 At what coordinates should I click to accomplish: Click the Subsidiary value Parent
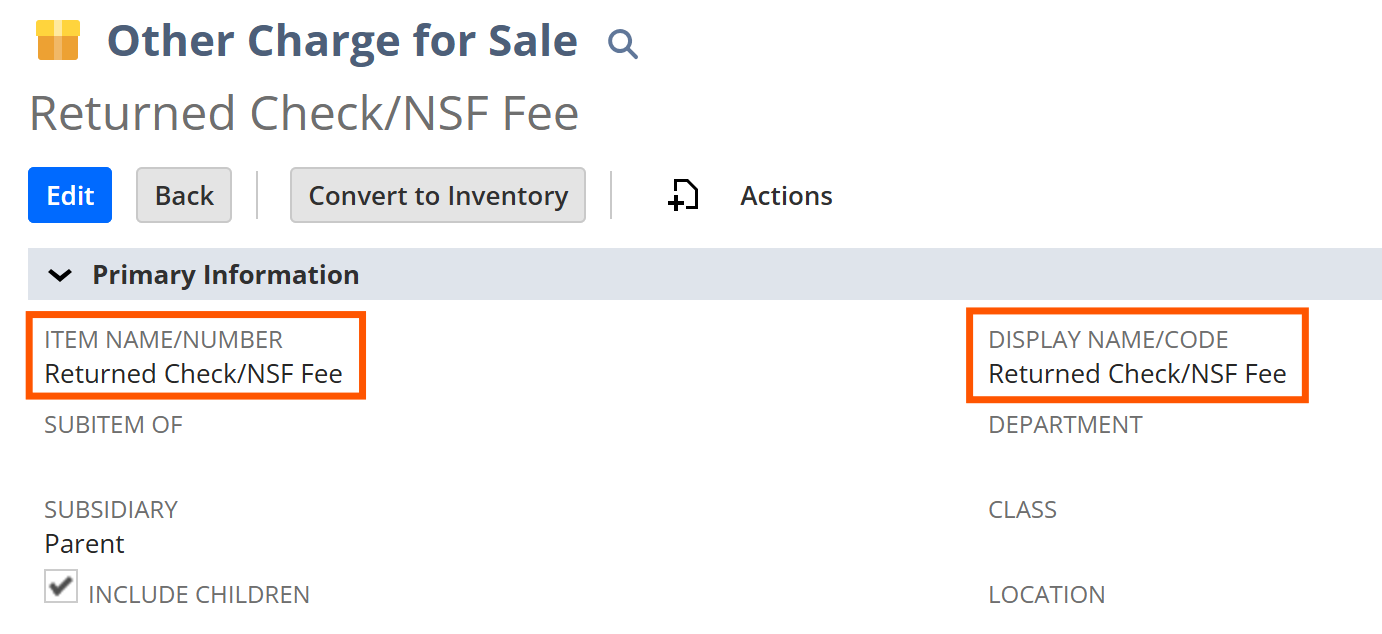85,544
